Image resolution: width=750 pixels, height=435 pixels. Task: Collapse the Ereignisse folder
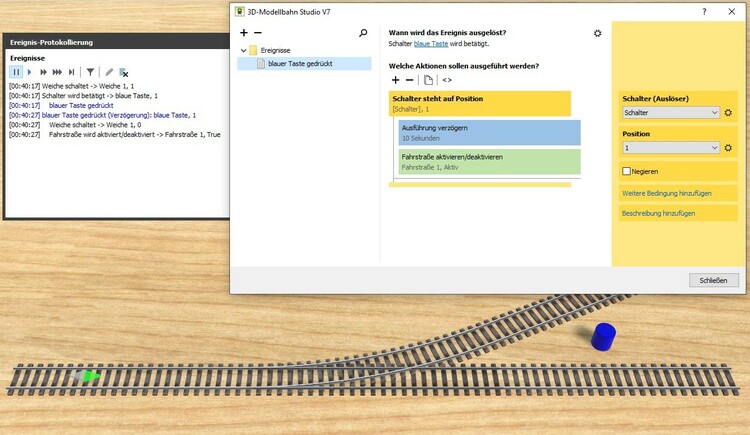[x=243, y=50]
